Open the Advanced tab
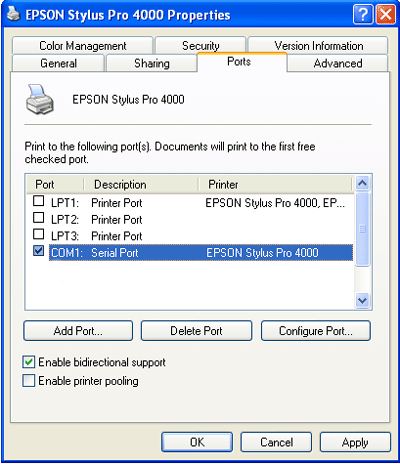The height and width of the screenshot is (464, 400). pos(338,63)
